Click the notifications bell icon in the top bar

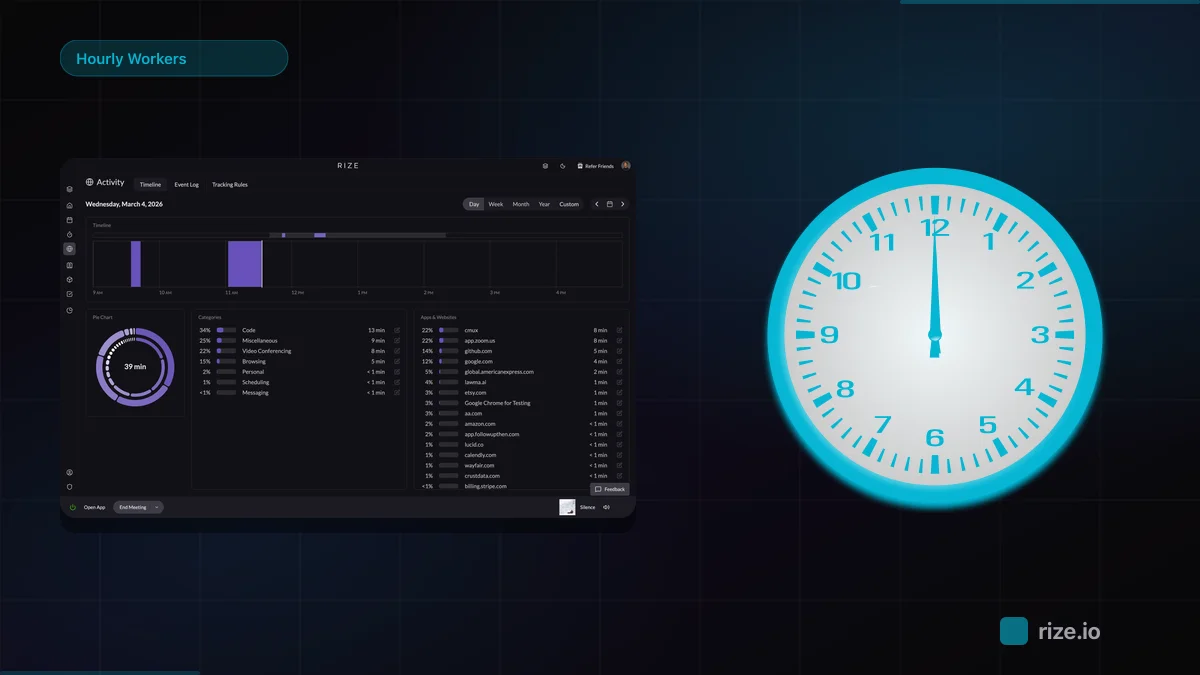pyautogui.click(x=545, y=166)
